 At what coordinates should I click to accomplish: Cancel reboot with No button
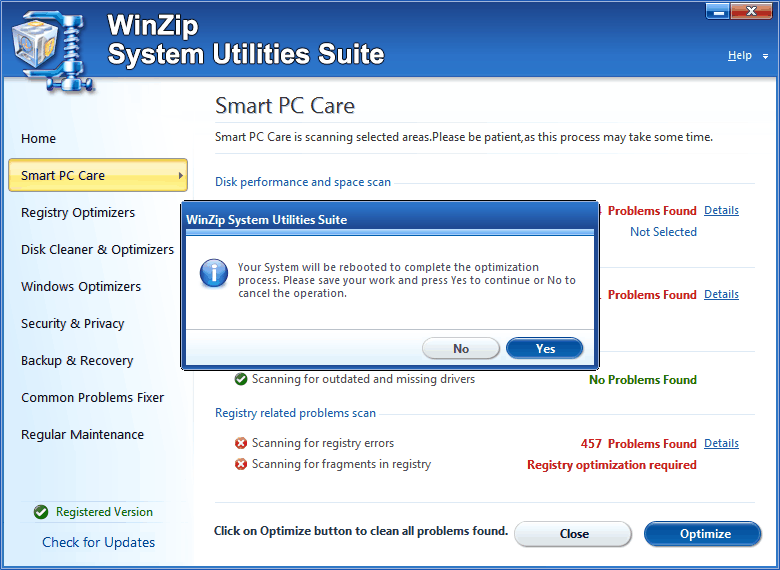pyautogui.click(x=461, y=349)
